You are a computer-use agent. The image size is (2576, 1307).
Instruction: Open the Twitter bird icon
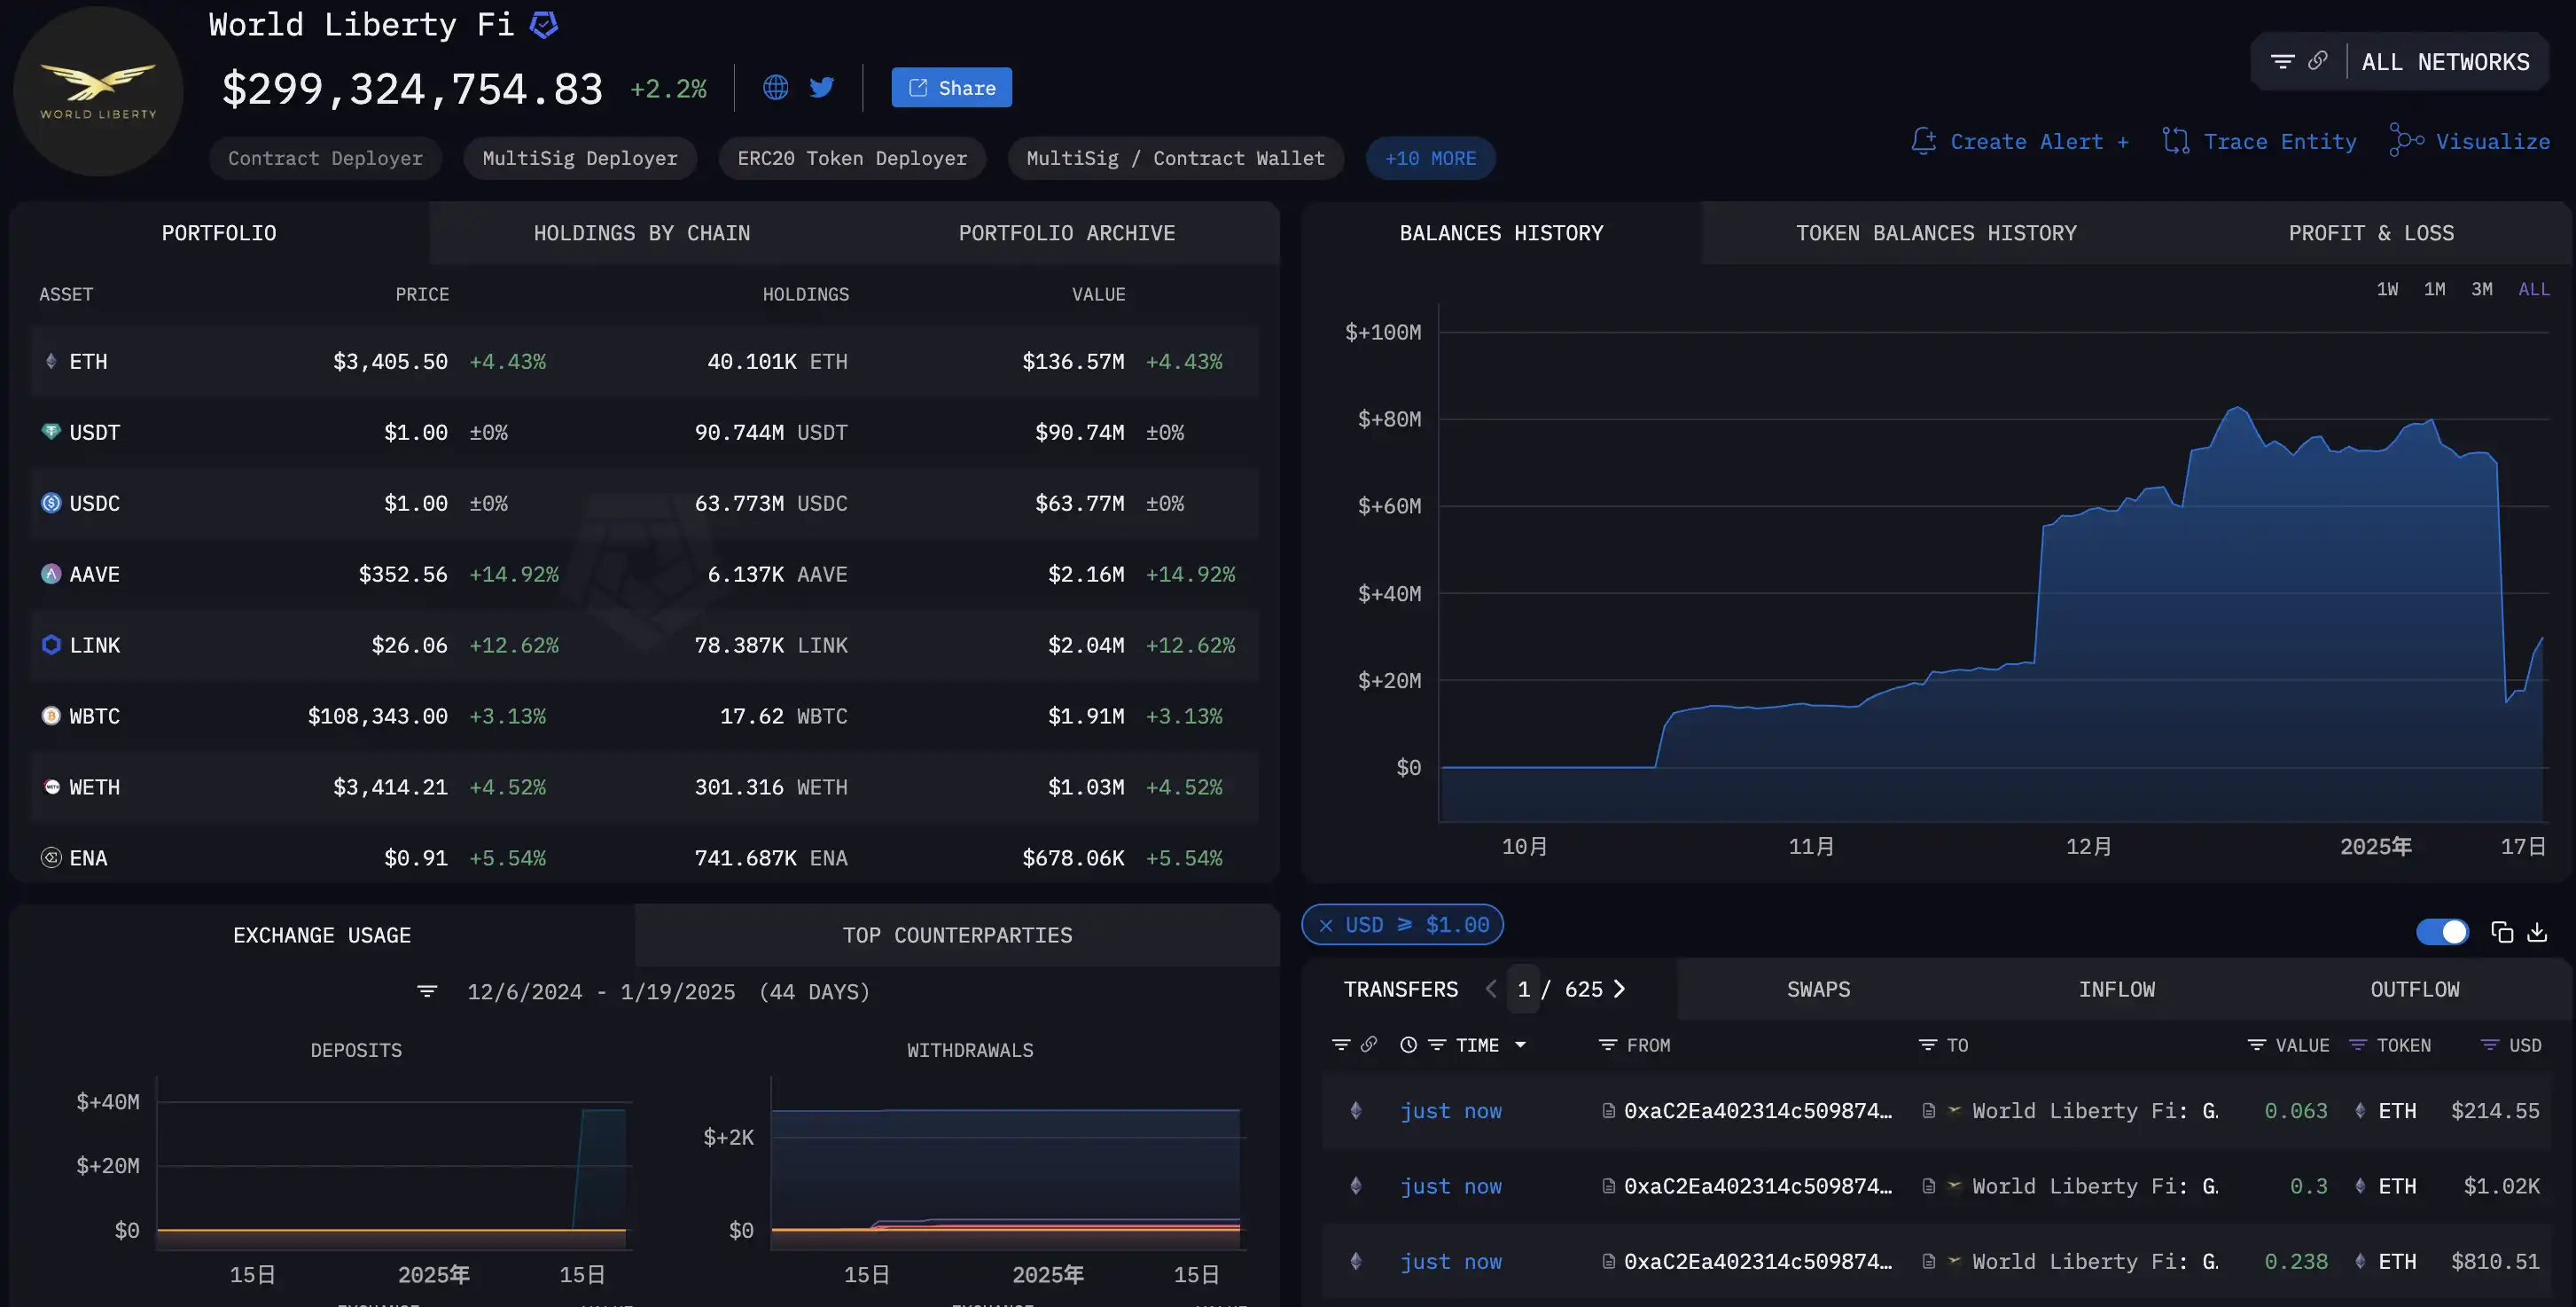pyautogui.click(x=822, y=88)
